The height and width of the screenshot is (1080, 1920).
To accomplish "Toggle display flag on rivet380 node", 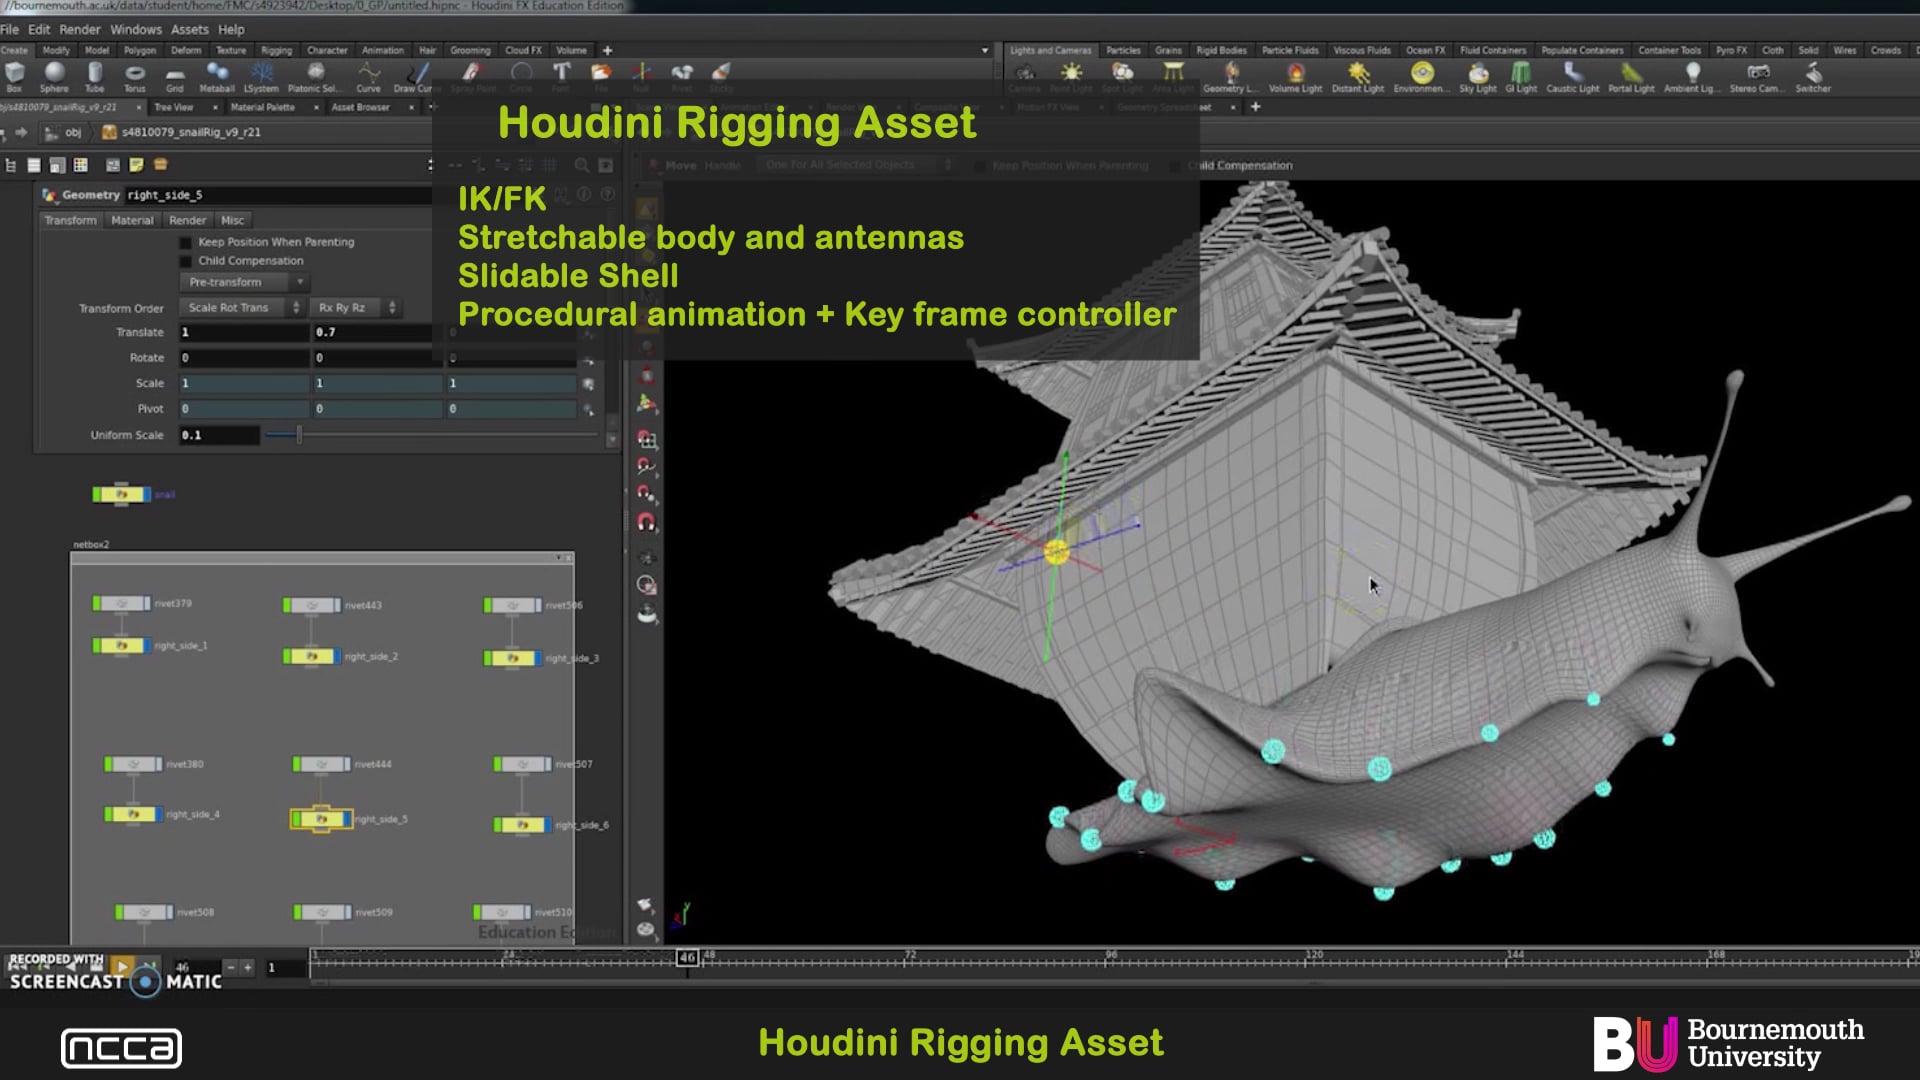I will click(159, 764).
